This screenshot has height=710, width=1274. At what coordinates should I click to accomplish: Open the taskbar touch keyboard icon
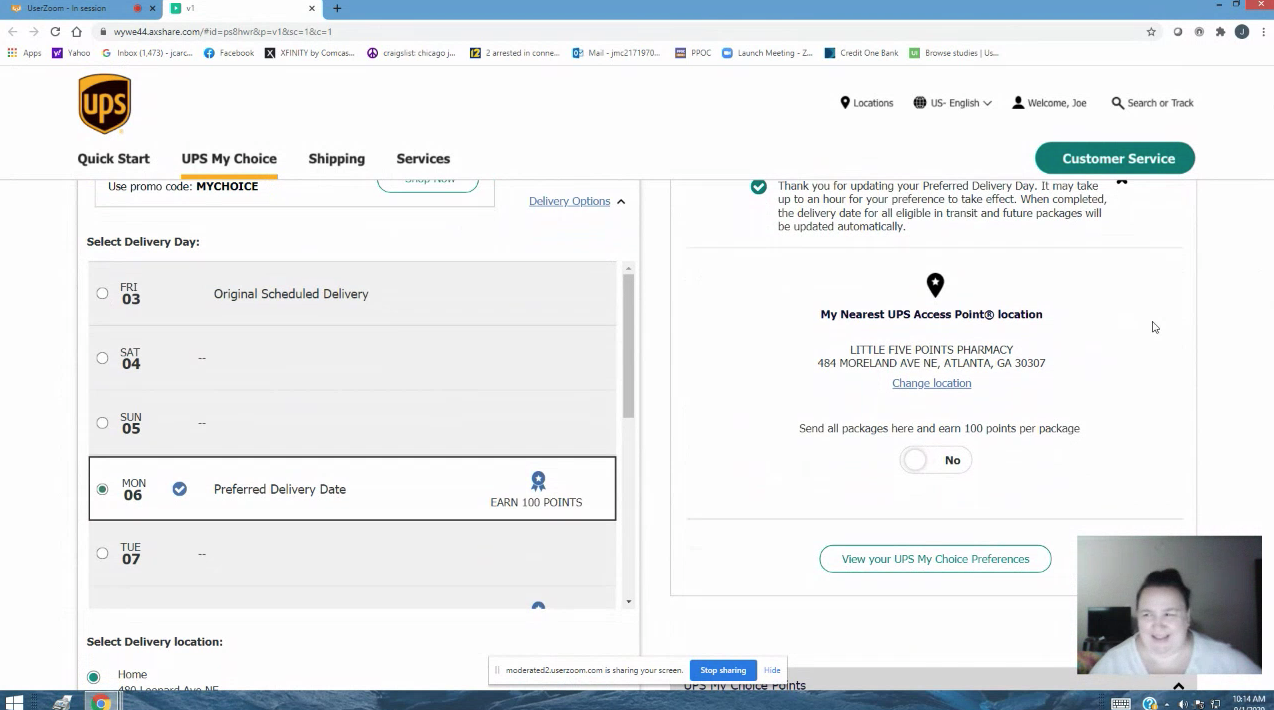(x=1121, y=703)
